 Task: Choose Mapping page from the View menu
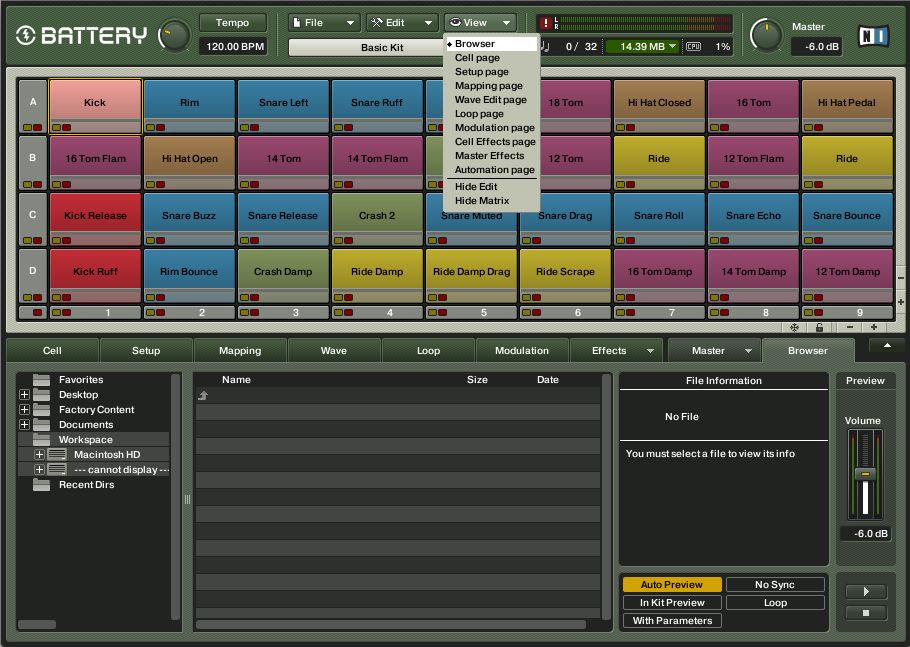490,85
